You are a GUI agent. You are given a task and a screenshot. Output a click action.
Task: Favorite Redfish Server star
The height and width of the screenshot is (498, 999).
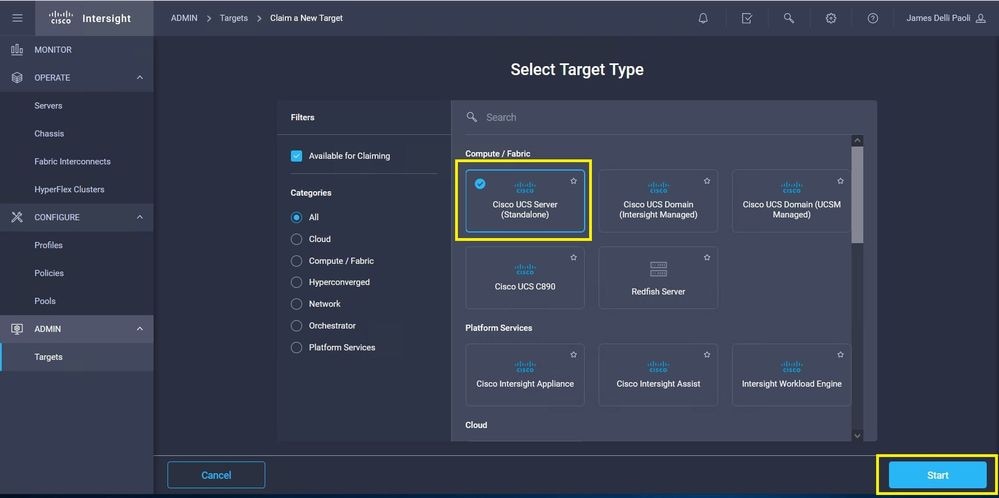click(x=707, y=257)
